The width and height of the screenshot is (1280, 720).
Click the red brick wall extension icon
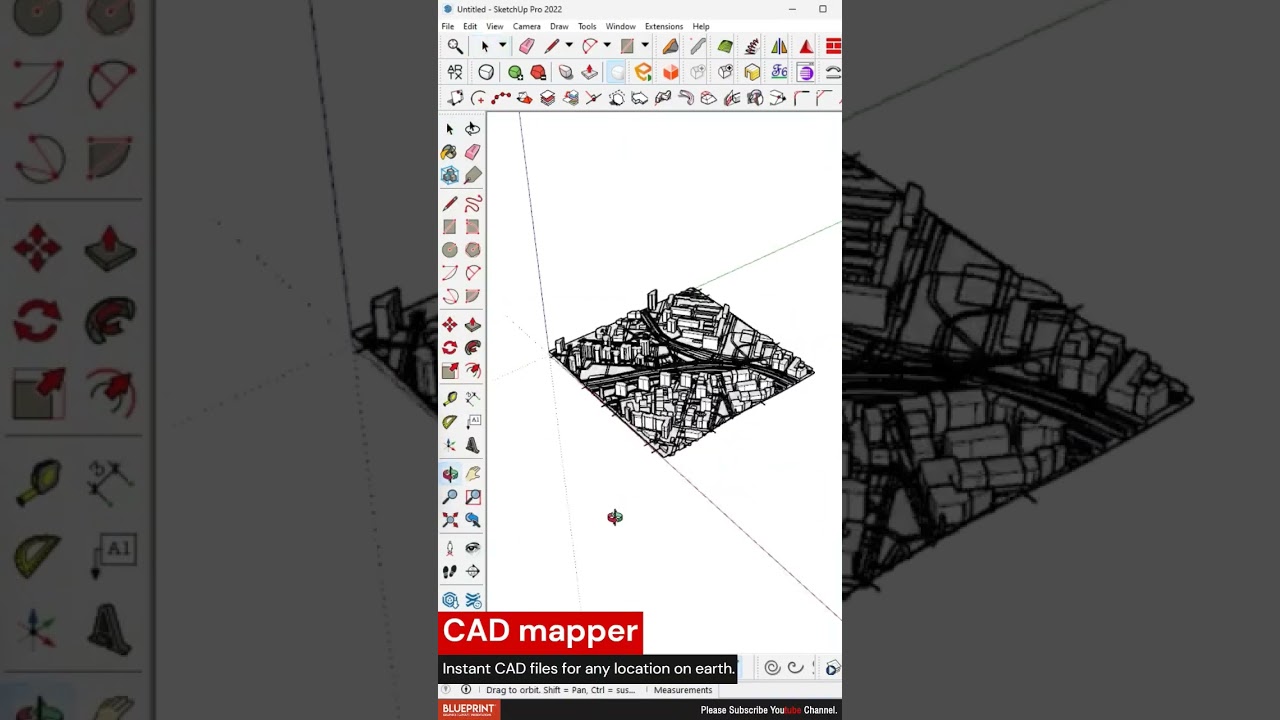point(833,46)
